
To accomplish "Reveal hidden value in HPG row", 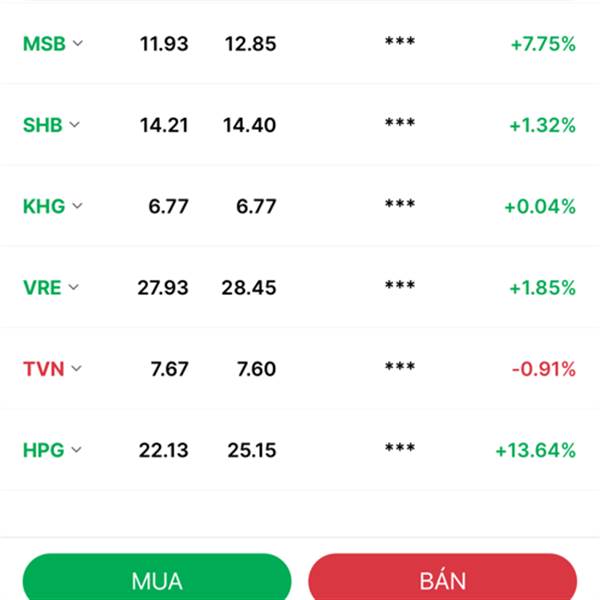I will coord(400,447).
